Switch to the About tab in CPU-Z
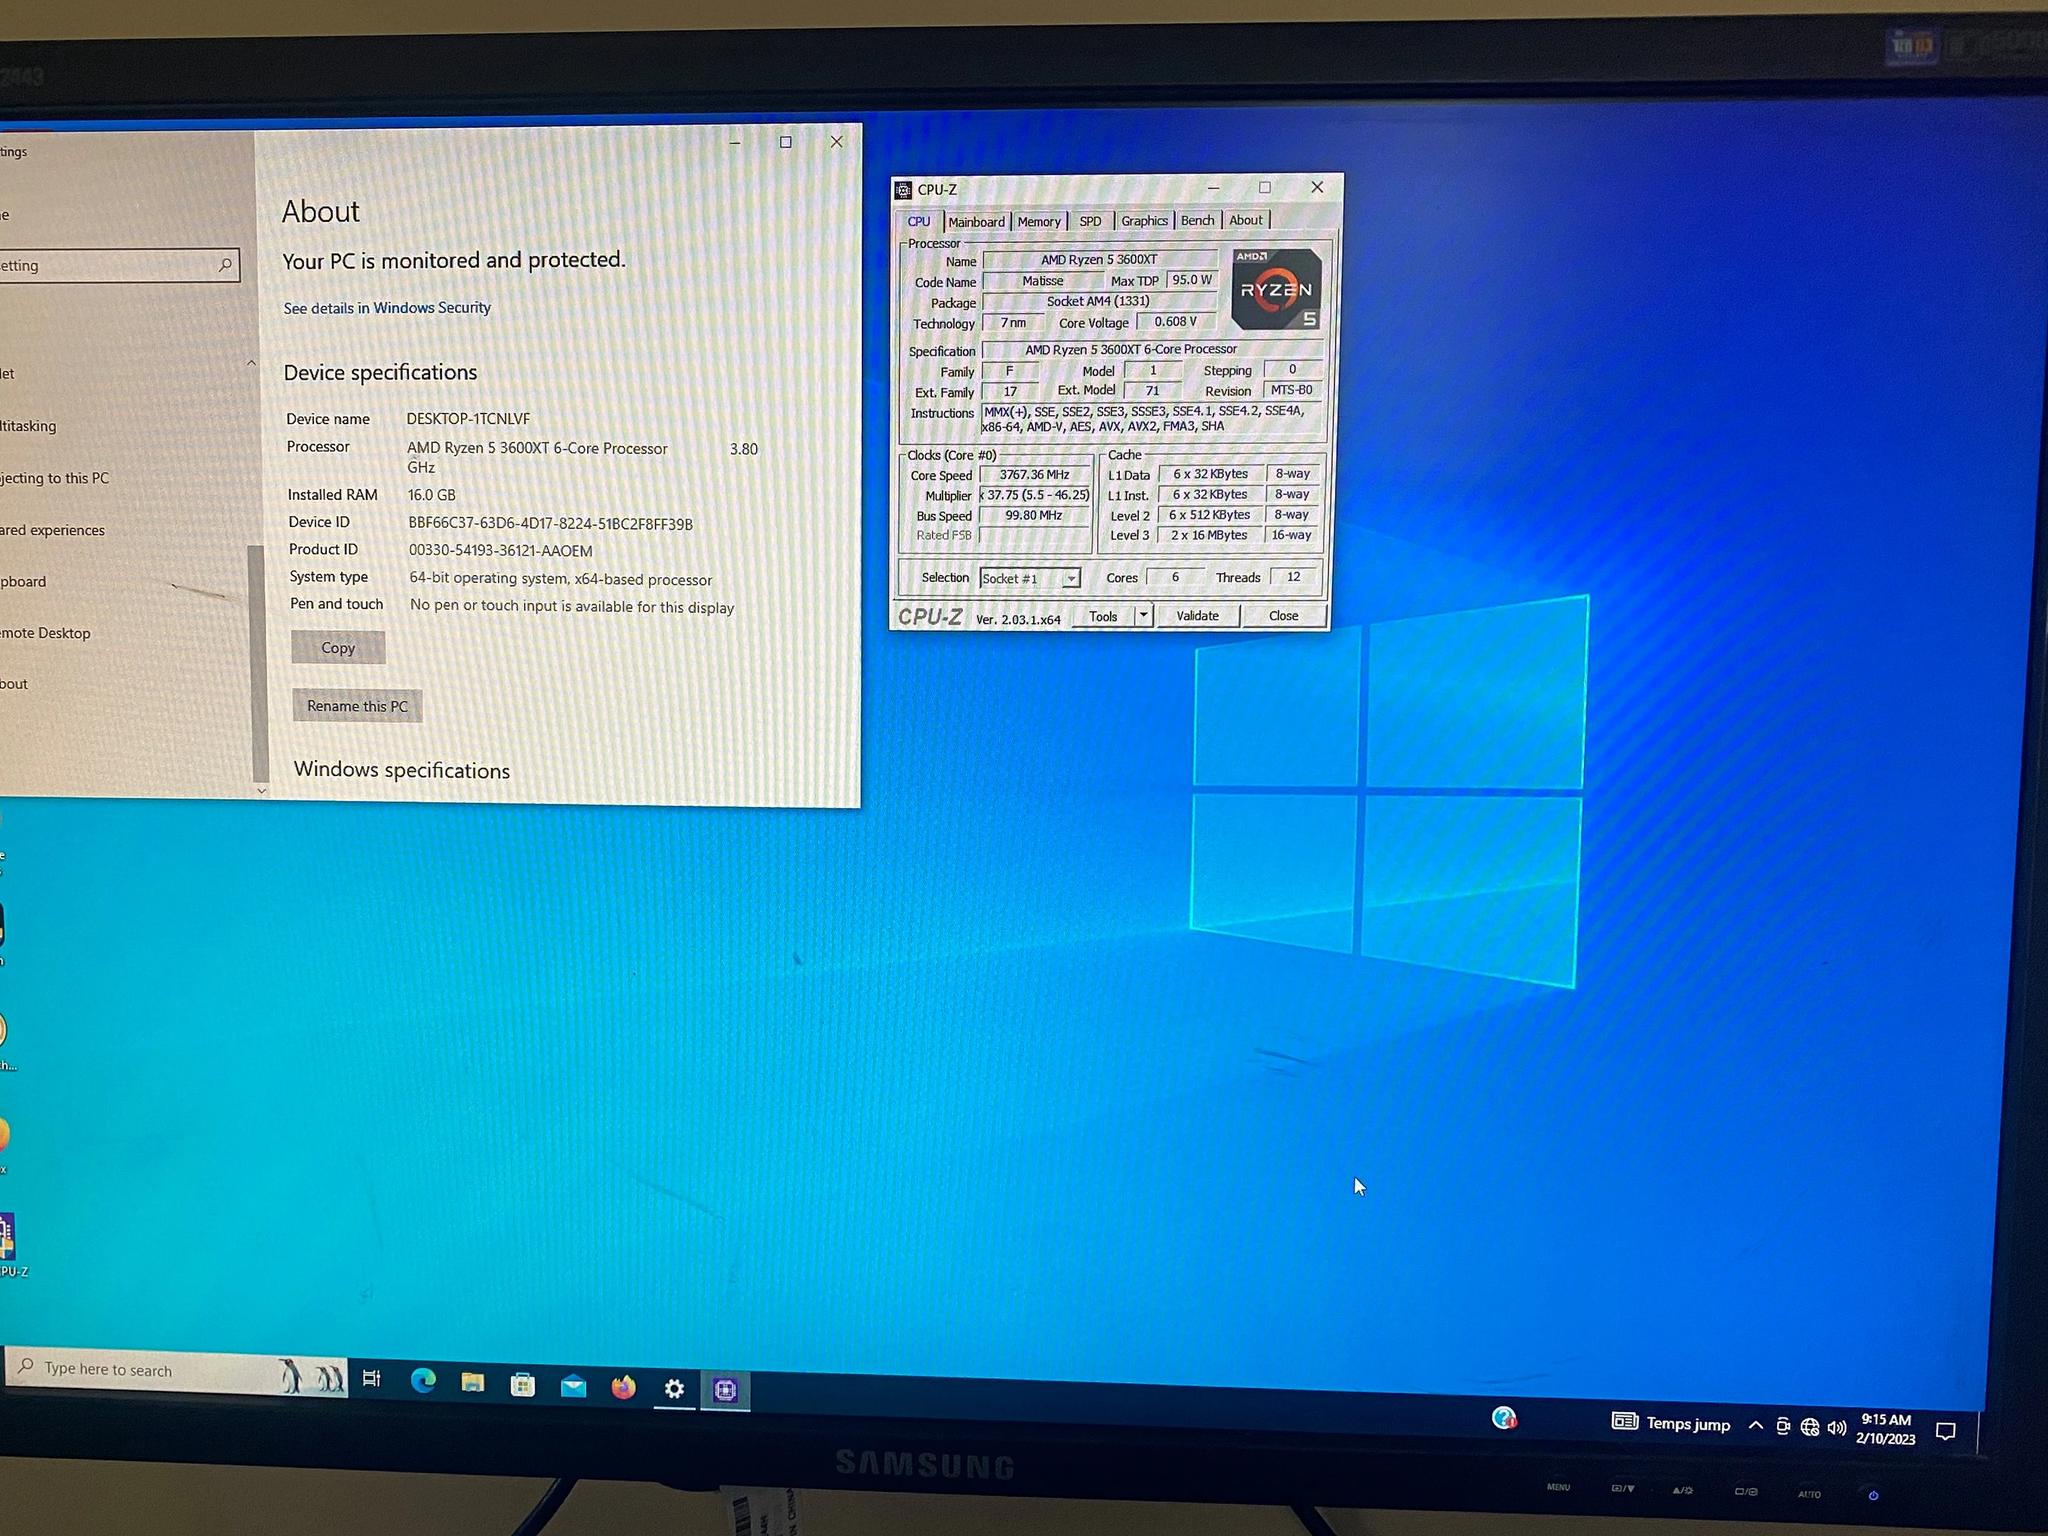 (1245, 220)
